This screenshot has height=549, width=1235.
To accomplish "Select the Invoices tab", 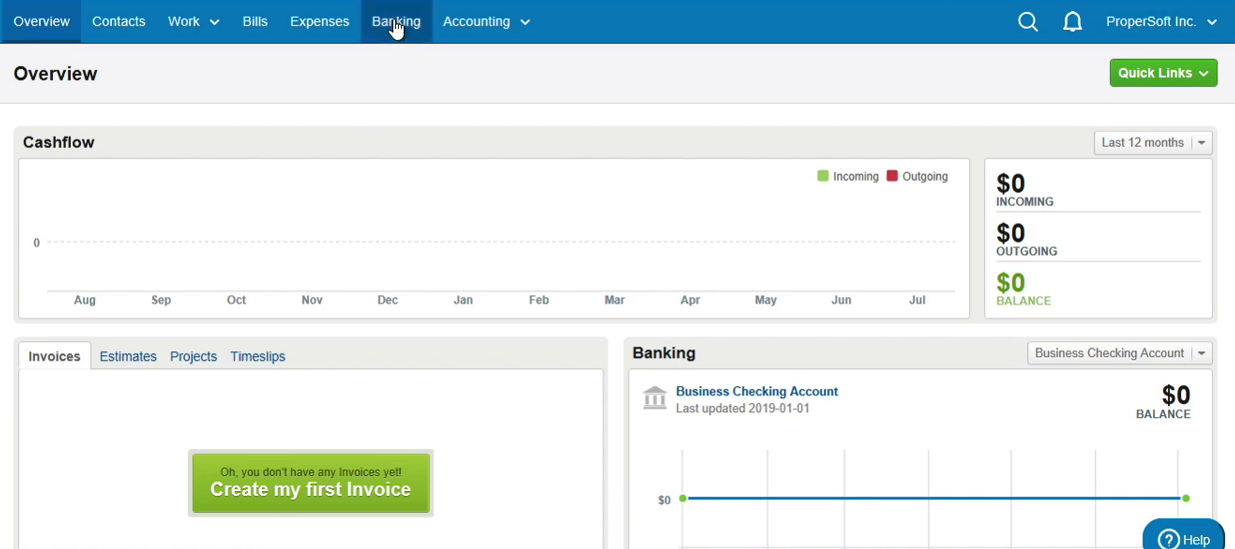I will pyautogui.click(x=54, y=356).
